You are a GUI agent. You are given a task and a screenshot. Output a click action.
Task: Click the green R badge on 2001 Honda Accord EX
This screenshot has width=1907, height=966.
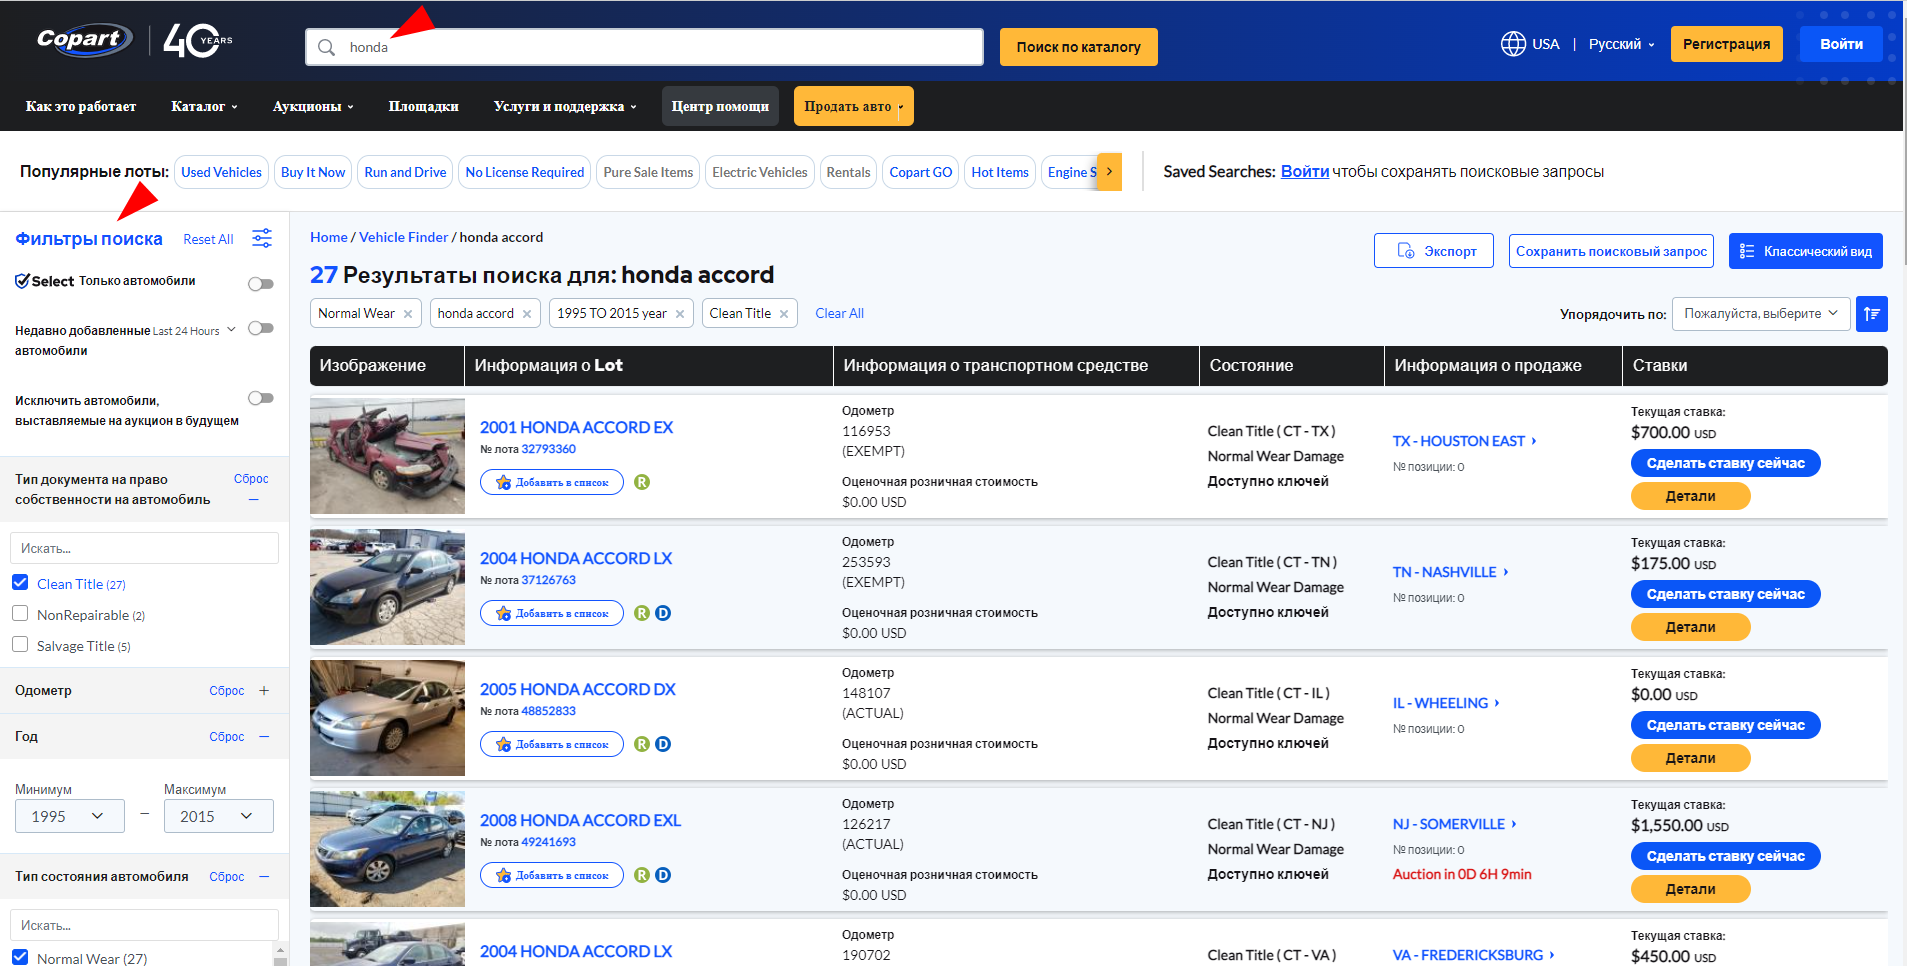[x=642, y=482]
